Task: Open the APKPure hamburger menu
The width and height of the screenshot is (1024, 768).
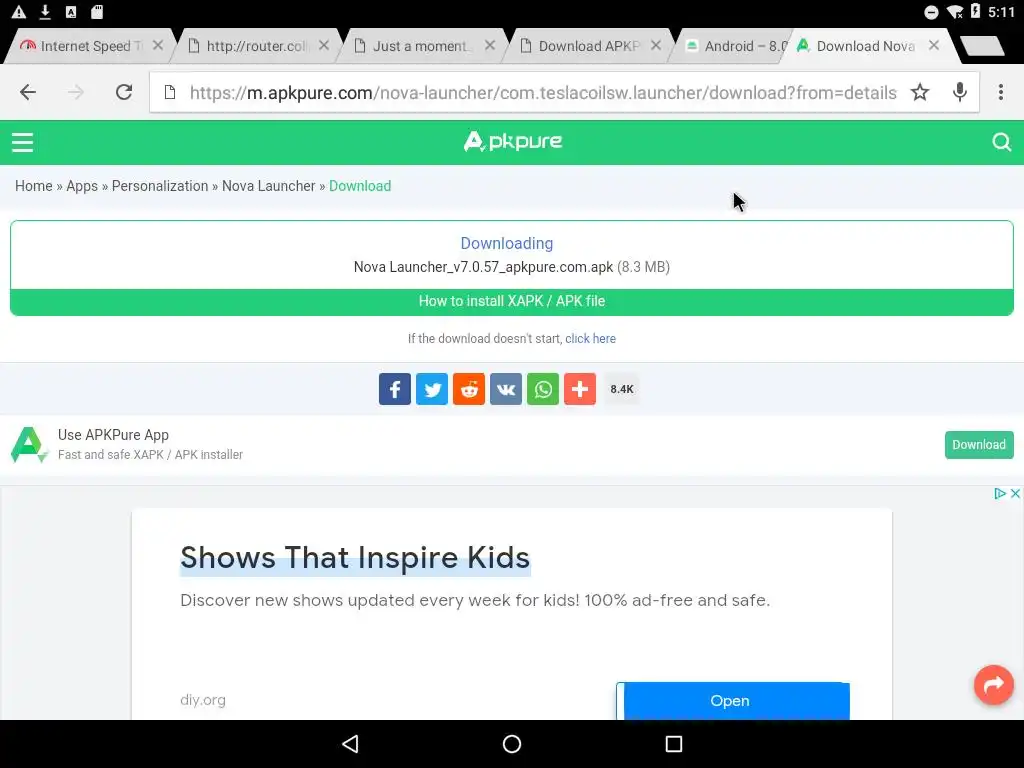Action: tap(22, 142)
